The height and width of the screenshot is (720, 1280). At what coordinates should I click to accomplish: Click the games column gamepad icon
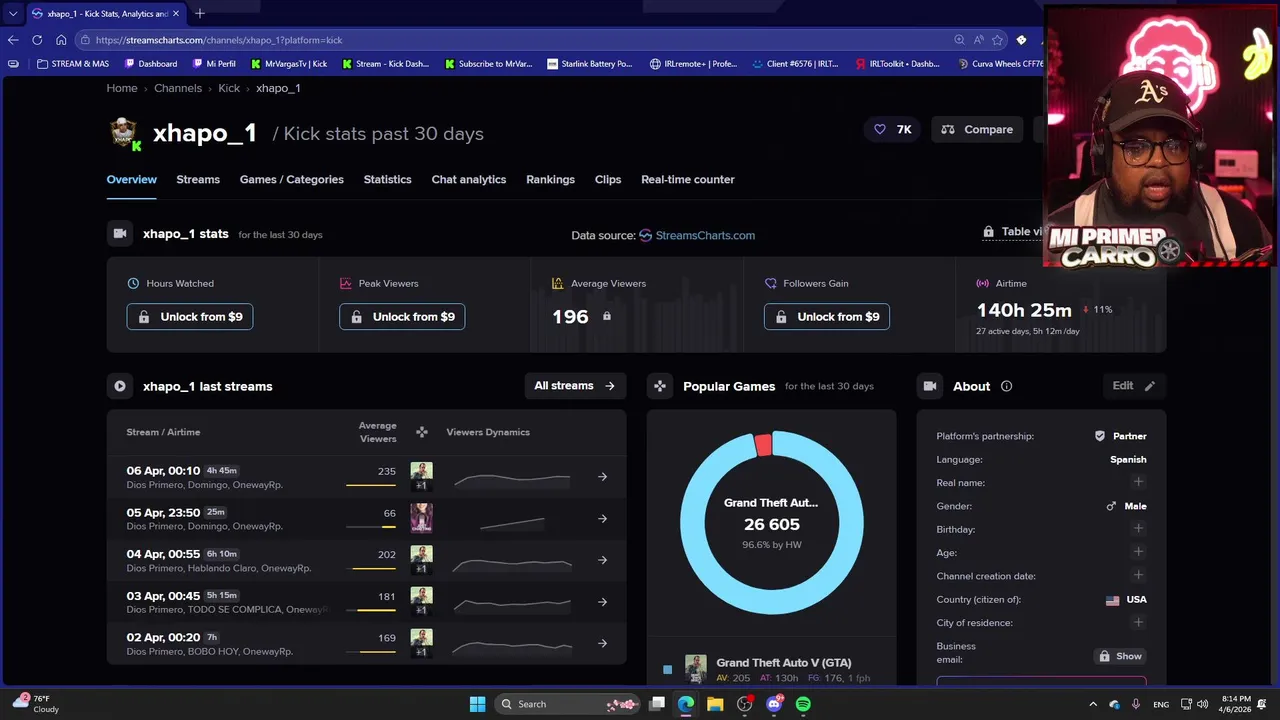422,432
